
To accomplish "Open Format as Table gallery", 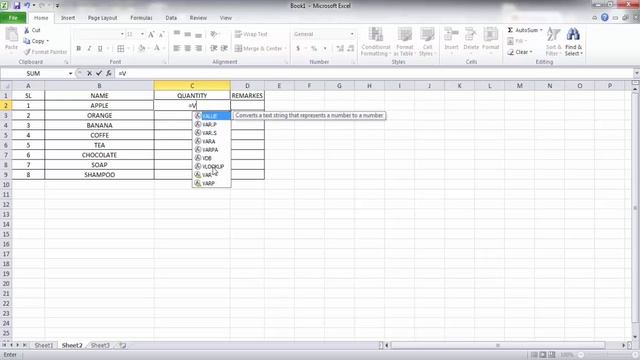I will coord(404,42).
